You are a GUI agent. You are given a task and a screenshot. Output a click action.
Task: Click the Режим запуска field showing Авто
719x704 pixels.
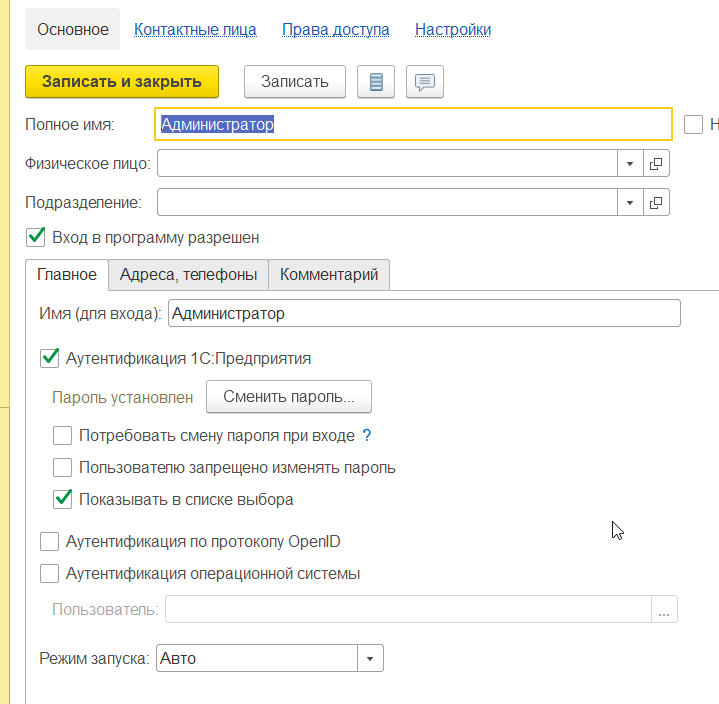257,659
